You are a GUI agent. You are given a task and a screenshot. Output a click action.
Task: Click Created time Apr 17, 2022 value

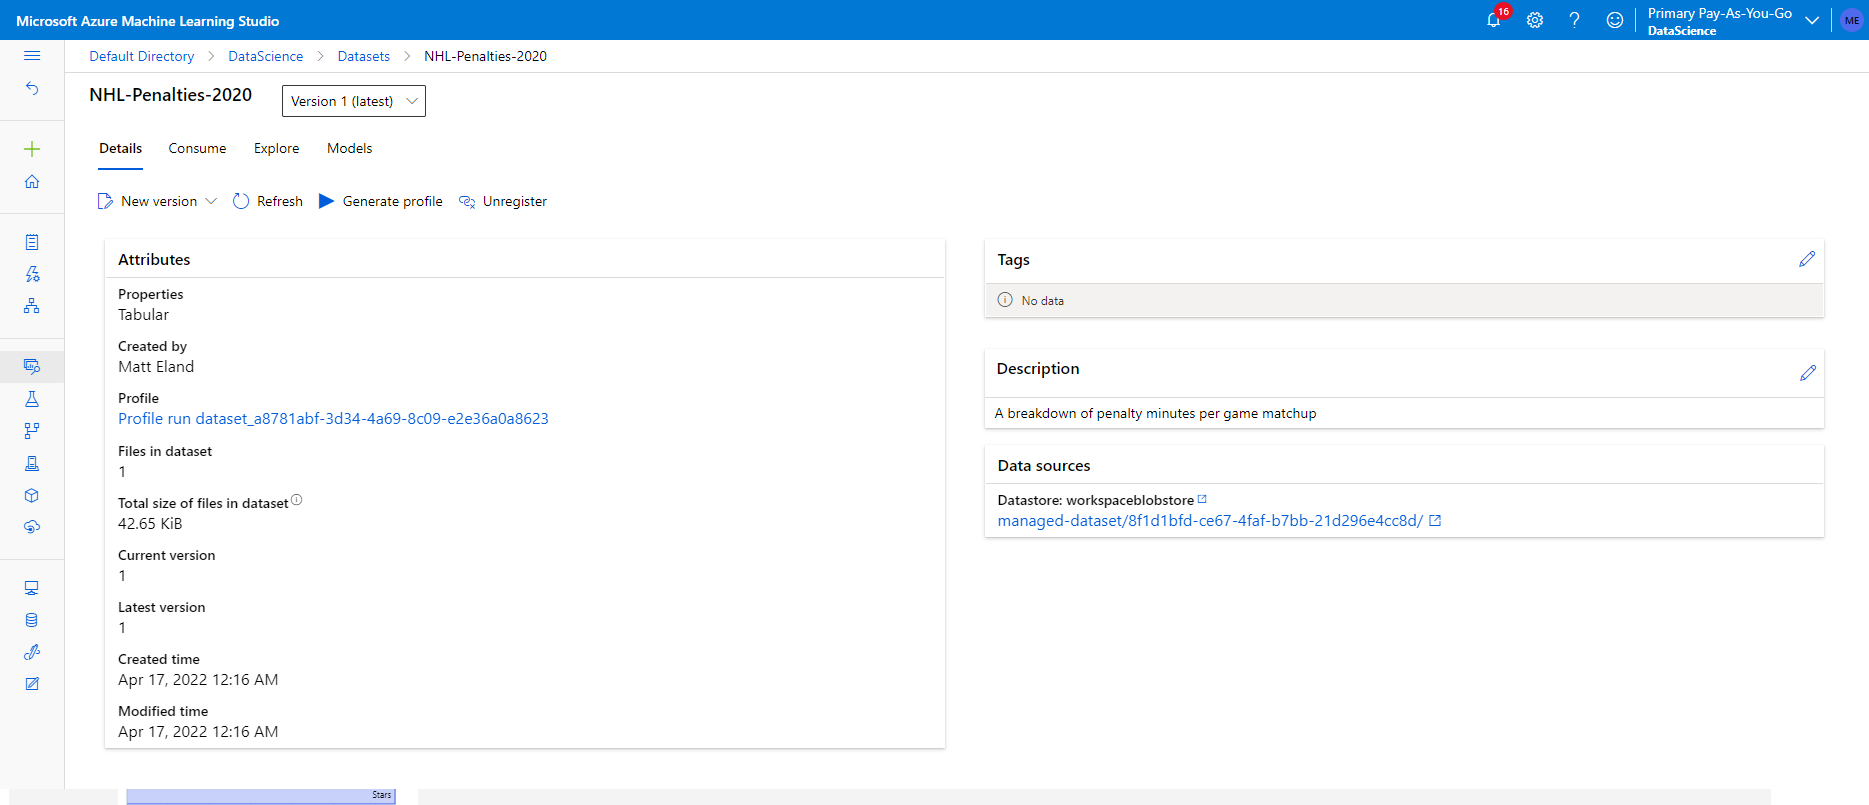click(198, 679)
